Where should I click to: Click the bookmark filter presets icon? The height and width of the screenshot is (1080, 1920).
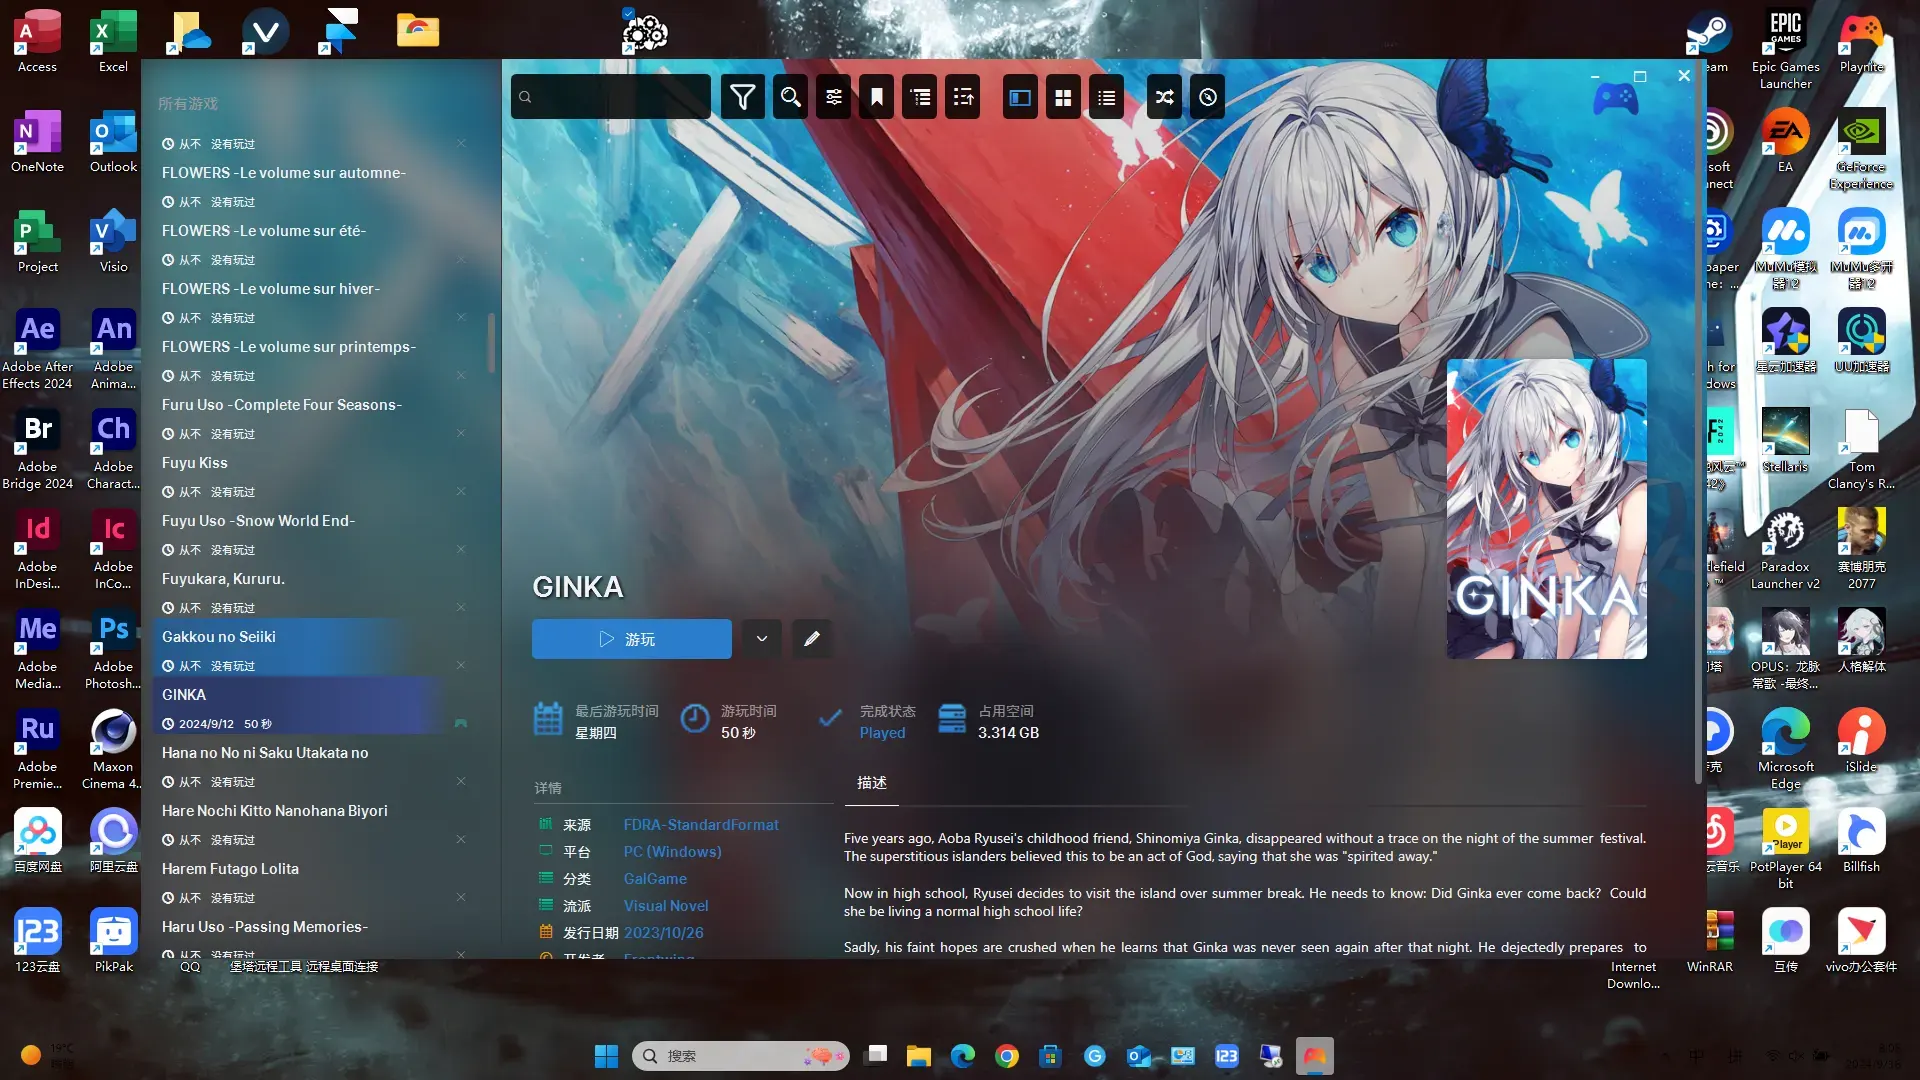[x=876, y=97]
